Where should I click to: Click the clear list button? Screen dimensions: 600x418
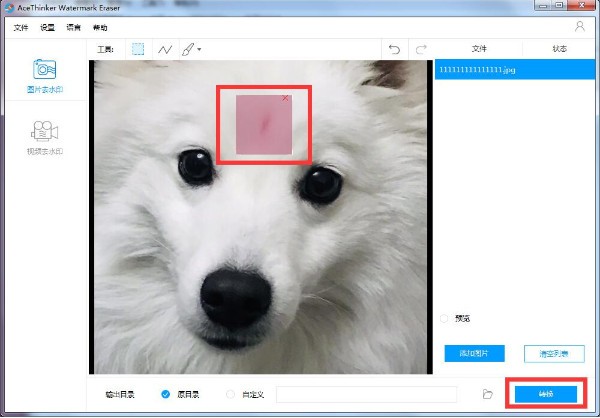(554, 354)
